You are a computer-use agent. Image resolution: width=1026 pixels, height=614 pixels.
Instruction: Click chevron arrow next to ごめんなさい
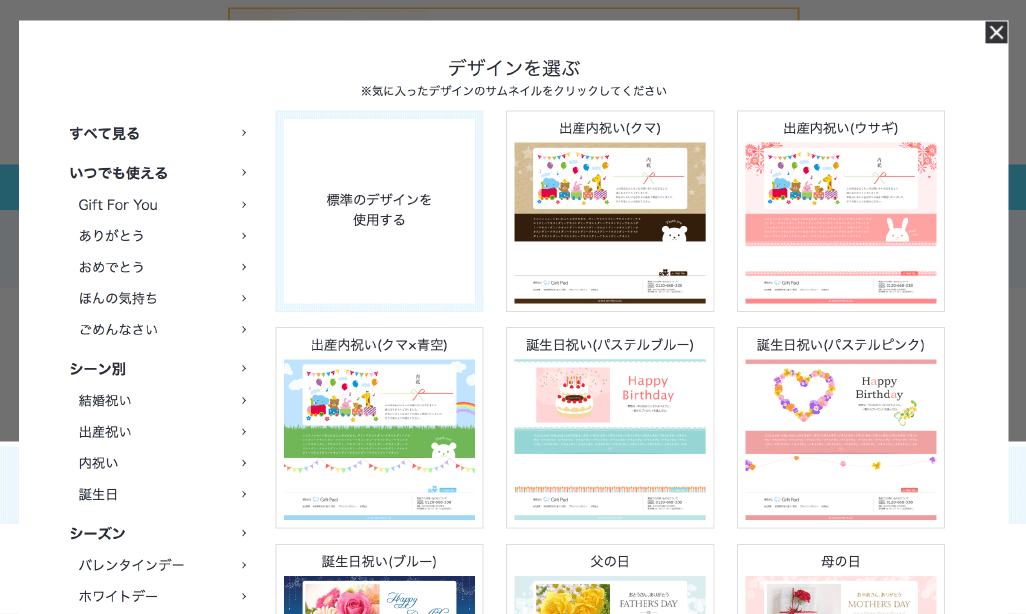point(243,329)
